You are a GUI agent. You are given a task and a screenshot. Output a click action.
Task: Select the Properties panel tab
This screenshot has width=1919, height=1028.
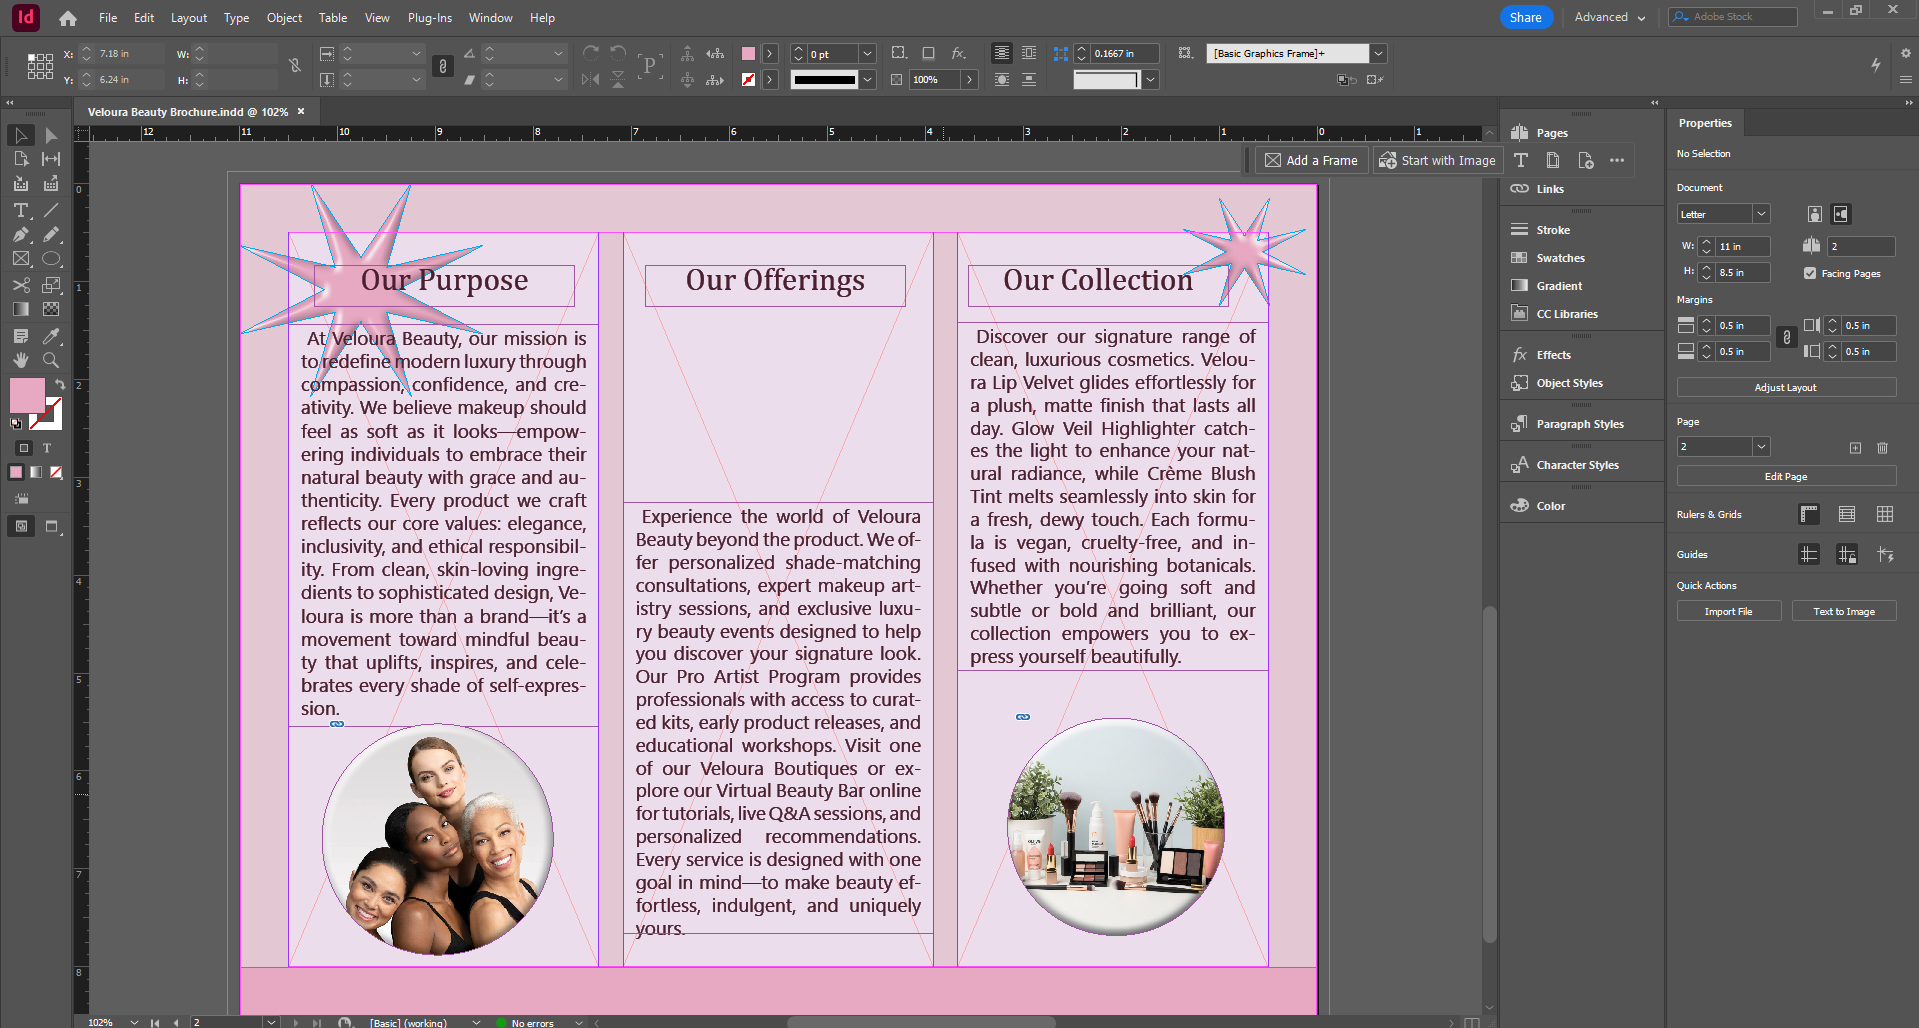[1705, 123]
